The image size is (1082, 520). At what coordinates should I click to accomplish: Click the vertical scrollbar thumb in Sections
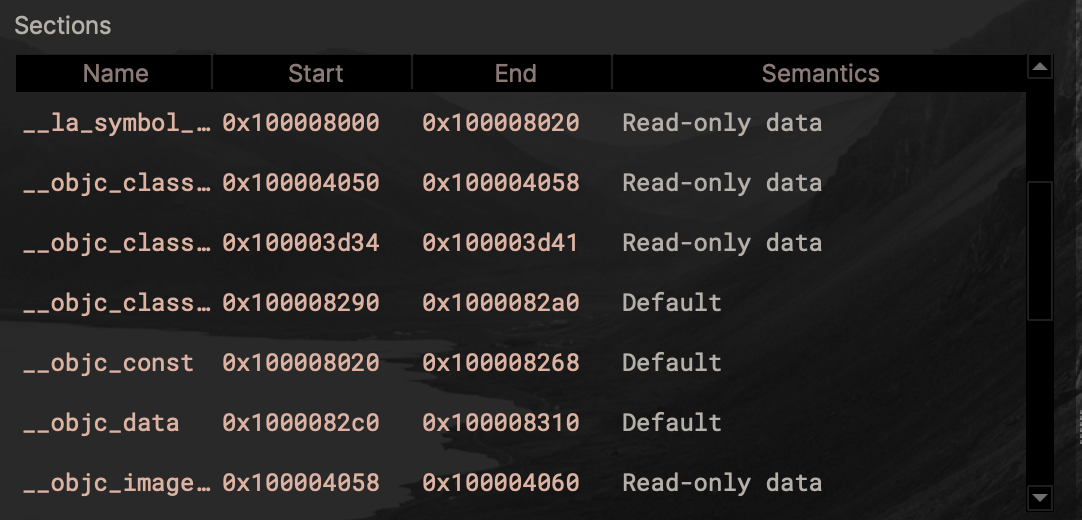(1039, 251)
